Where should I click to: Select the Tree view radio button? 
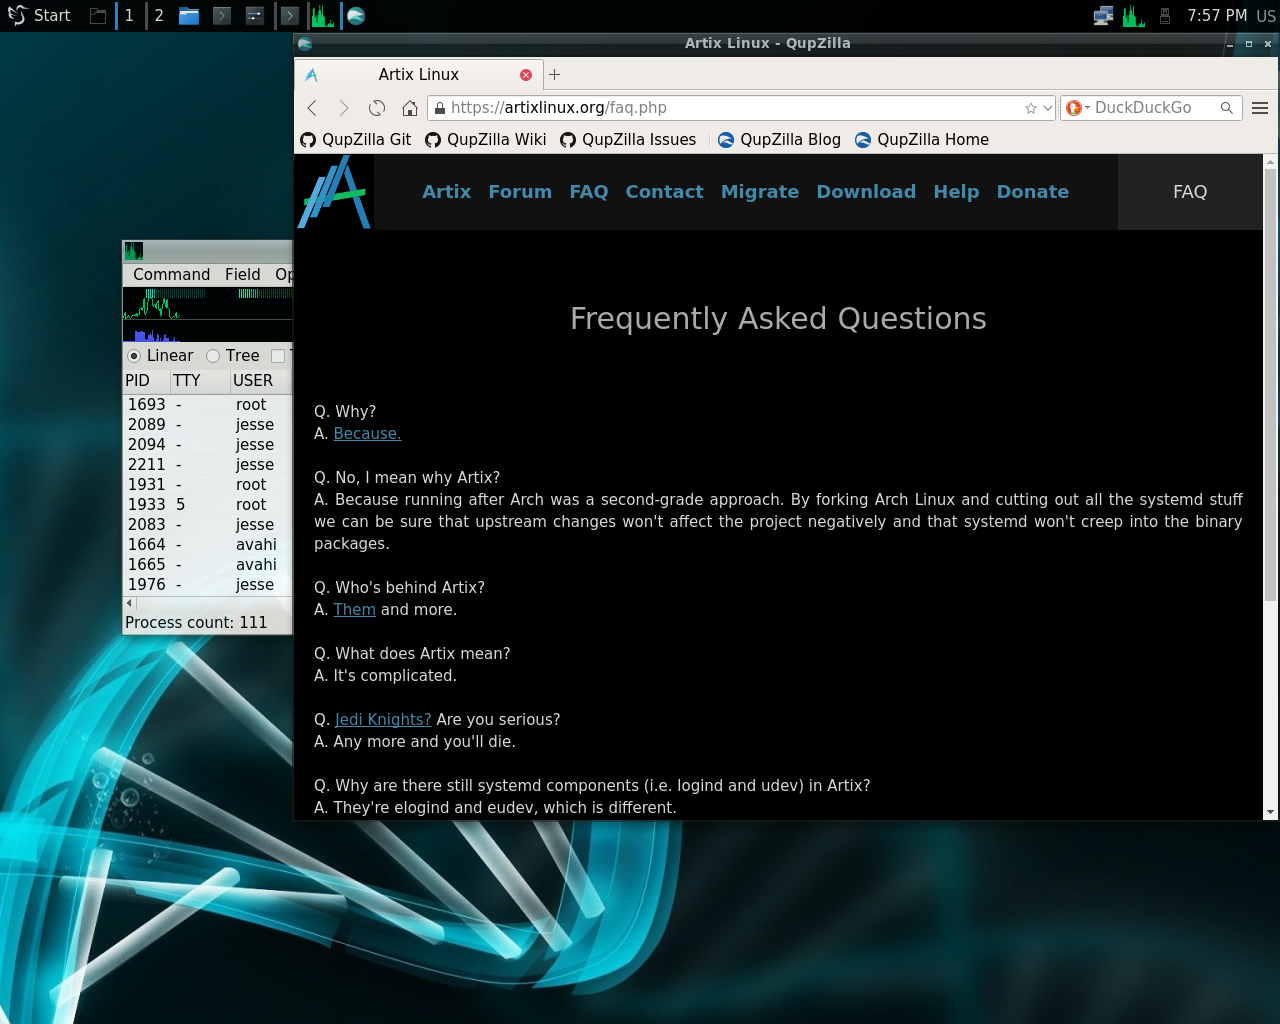click(213, 356)
